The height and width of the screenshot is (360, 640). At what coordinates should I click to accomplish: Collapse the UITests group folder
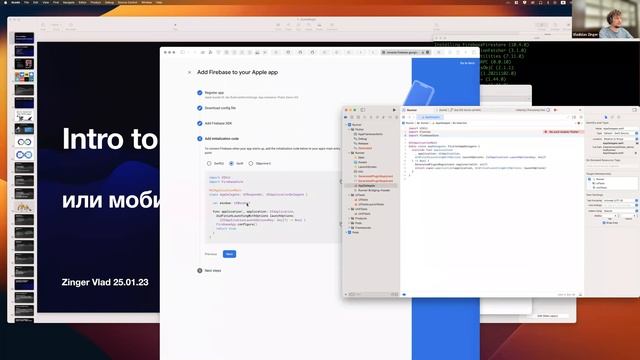click(x=350, y=195)
